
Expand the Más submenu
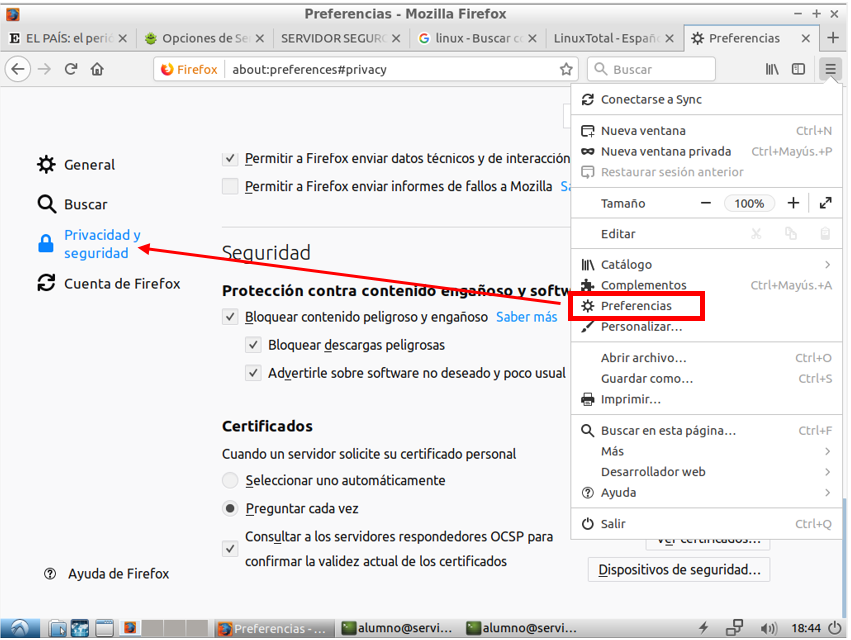coord(706,451)
